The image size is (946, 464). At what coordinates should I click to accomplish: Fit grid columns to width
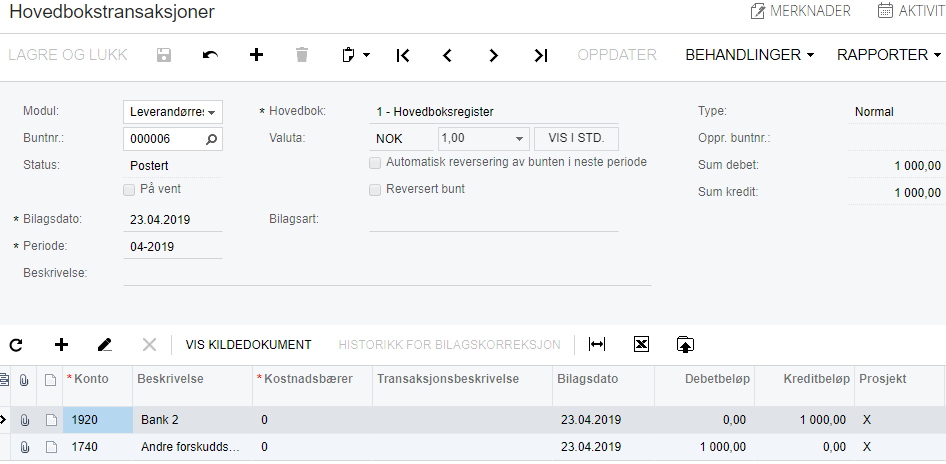597,345
